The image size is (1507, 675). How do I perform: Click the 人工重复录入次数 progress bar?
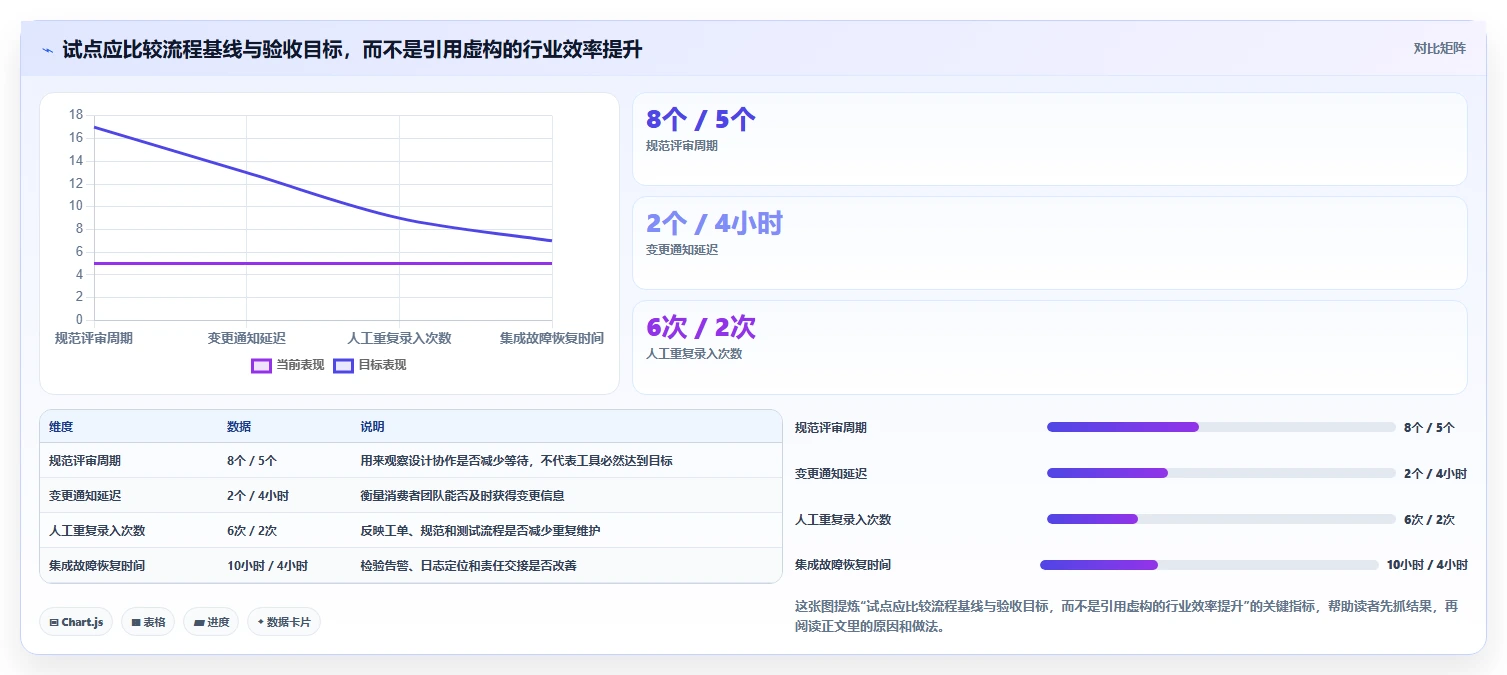(1221, 519)
